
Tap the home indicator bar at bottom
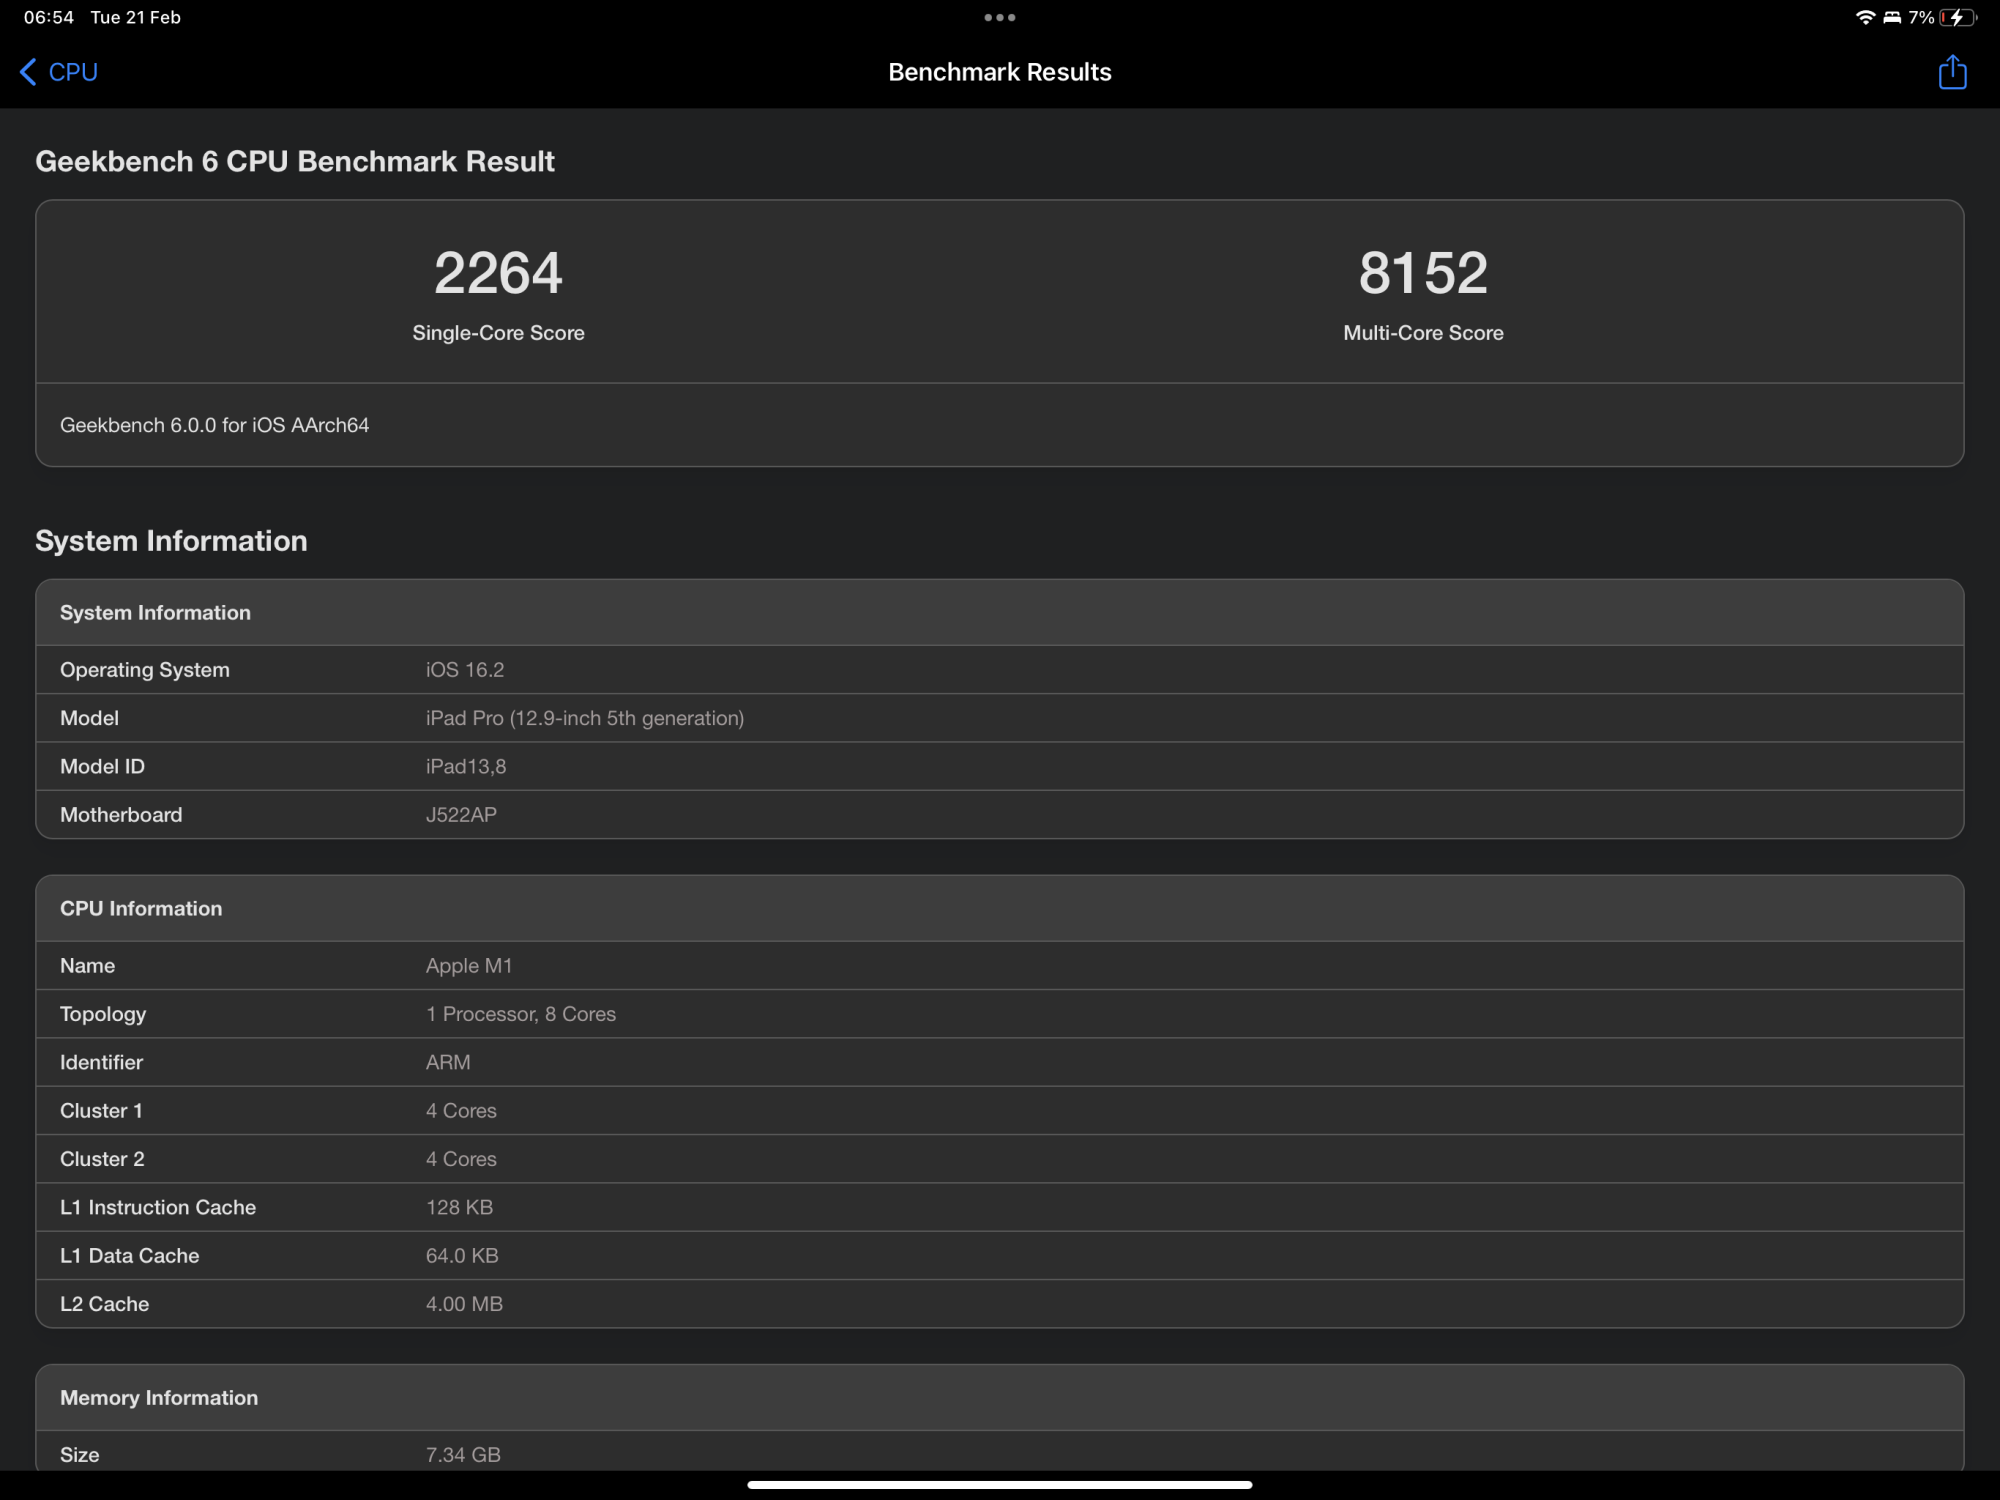click(x=999, y=1485)
